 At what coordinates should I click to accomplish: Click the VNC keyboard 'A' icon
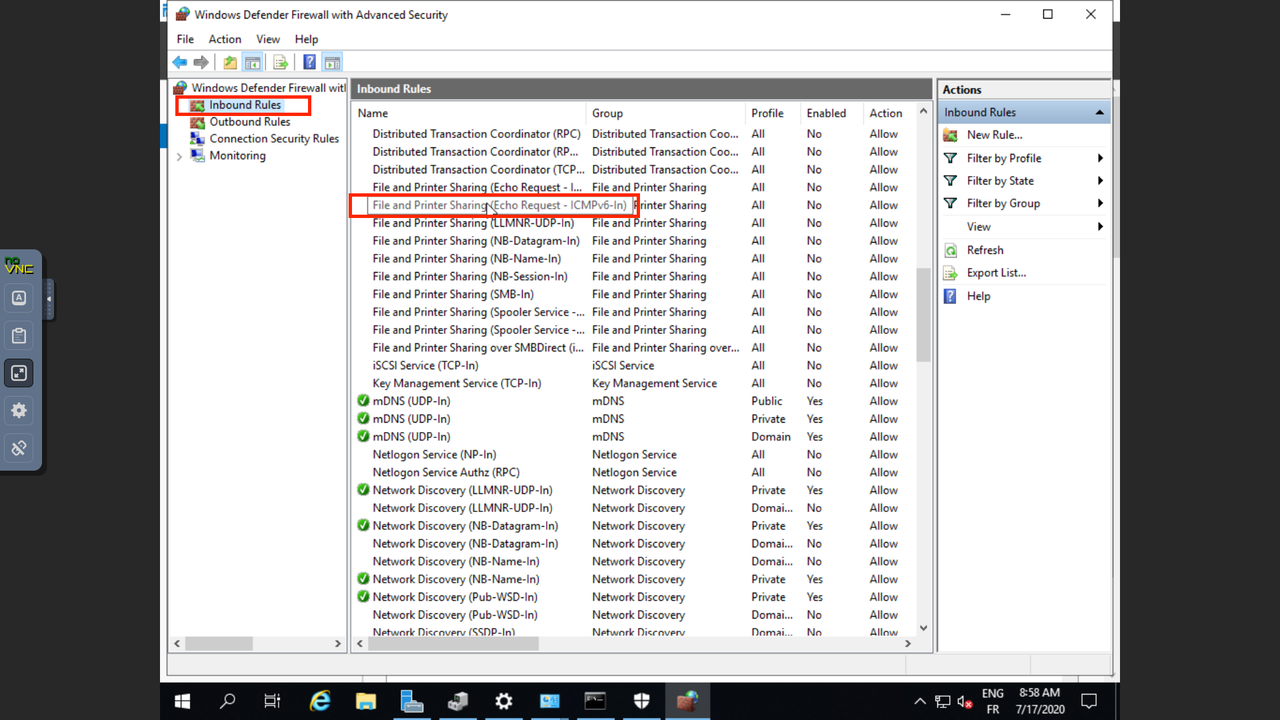tap(19, 298)
